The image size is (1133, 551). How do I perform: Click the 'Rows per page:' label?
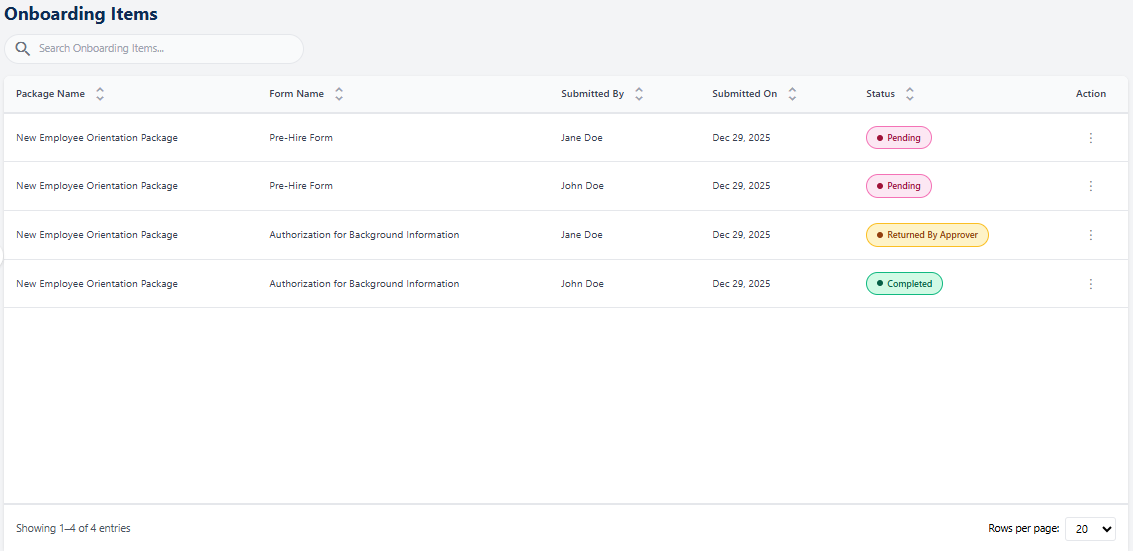click(1024, 529)
